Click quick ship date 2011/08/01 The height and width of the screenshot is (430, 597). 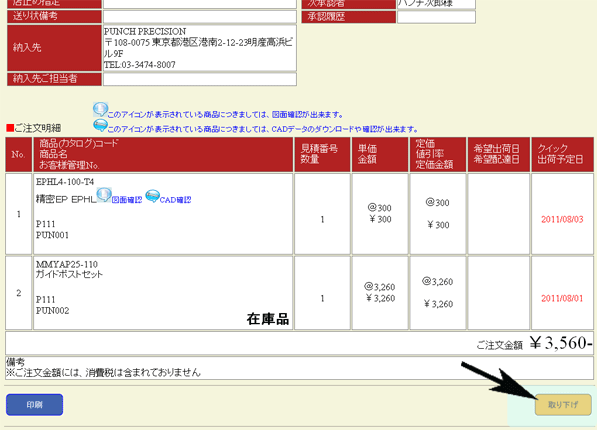[562, 299]
